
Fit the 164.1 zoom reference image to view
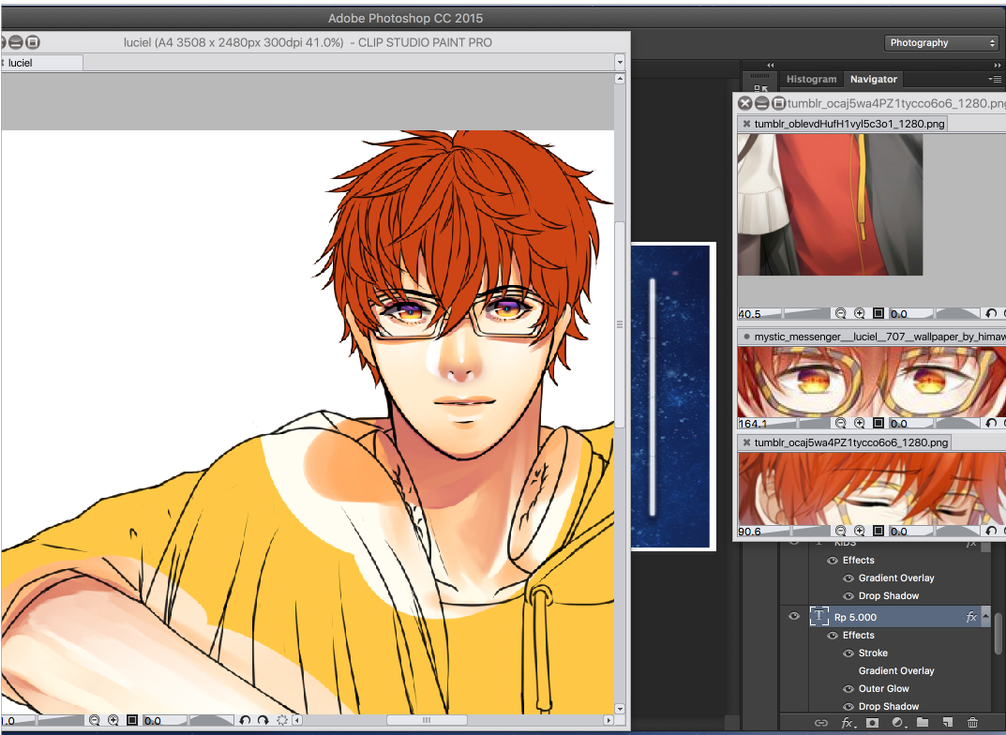click(878, 423)
